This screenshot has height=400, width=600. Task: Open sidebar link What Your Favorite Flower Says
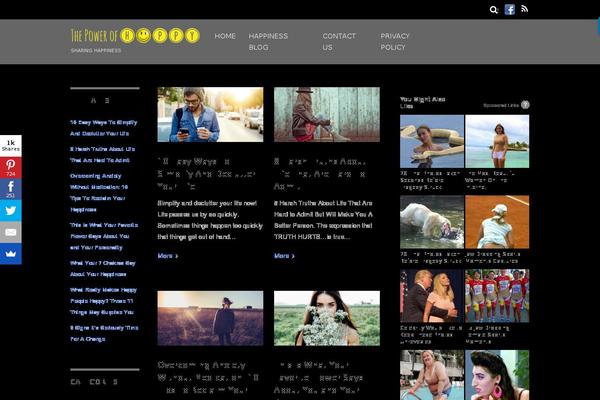click(104, 236)
